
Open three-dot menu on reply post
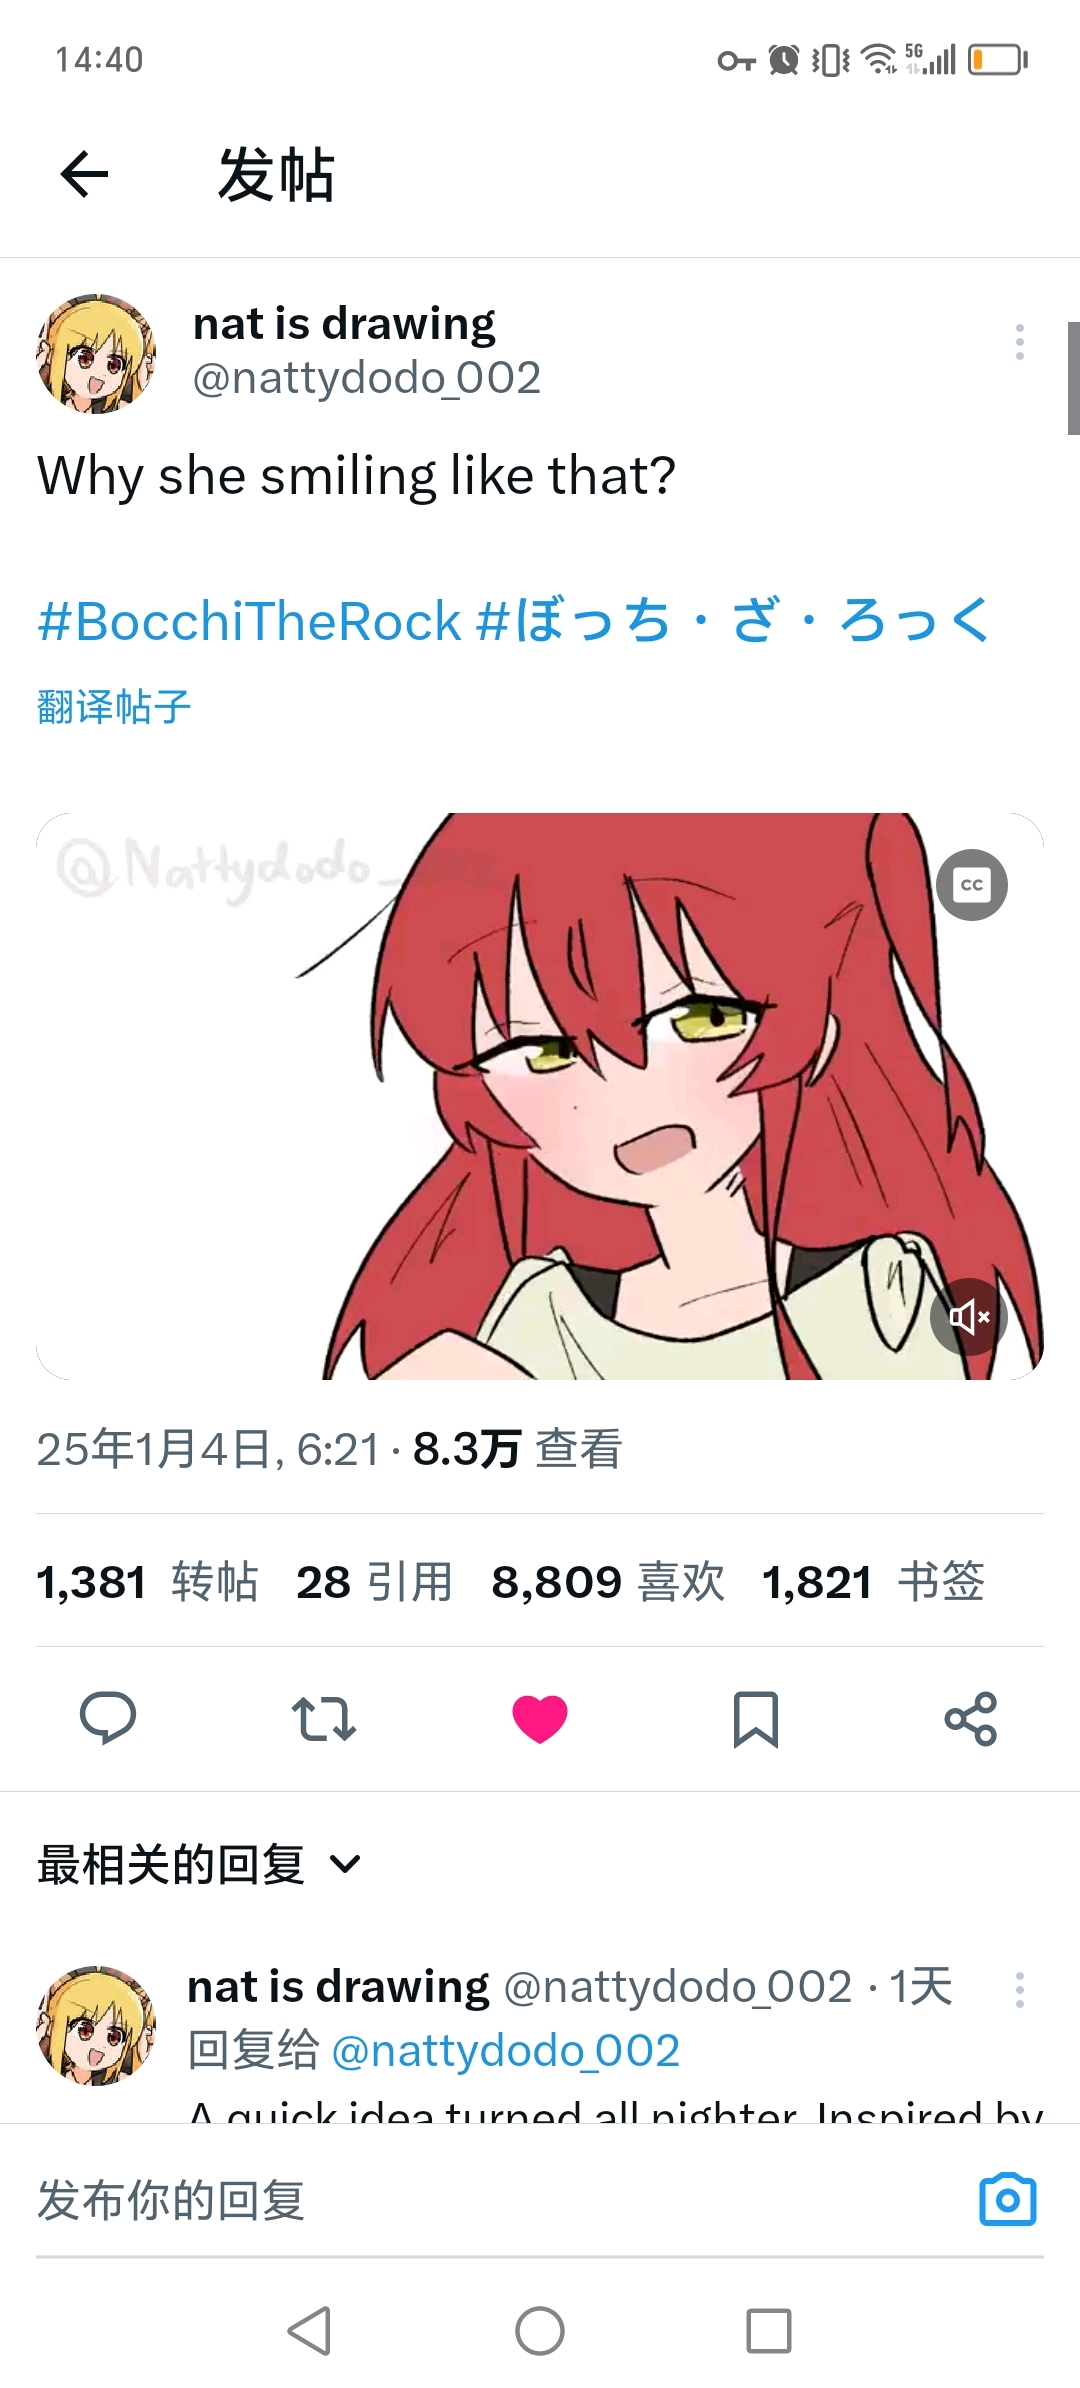(x=1019, y=1989)
